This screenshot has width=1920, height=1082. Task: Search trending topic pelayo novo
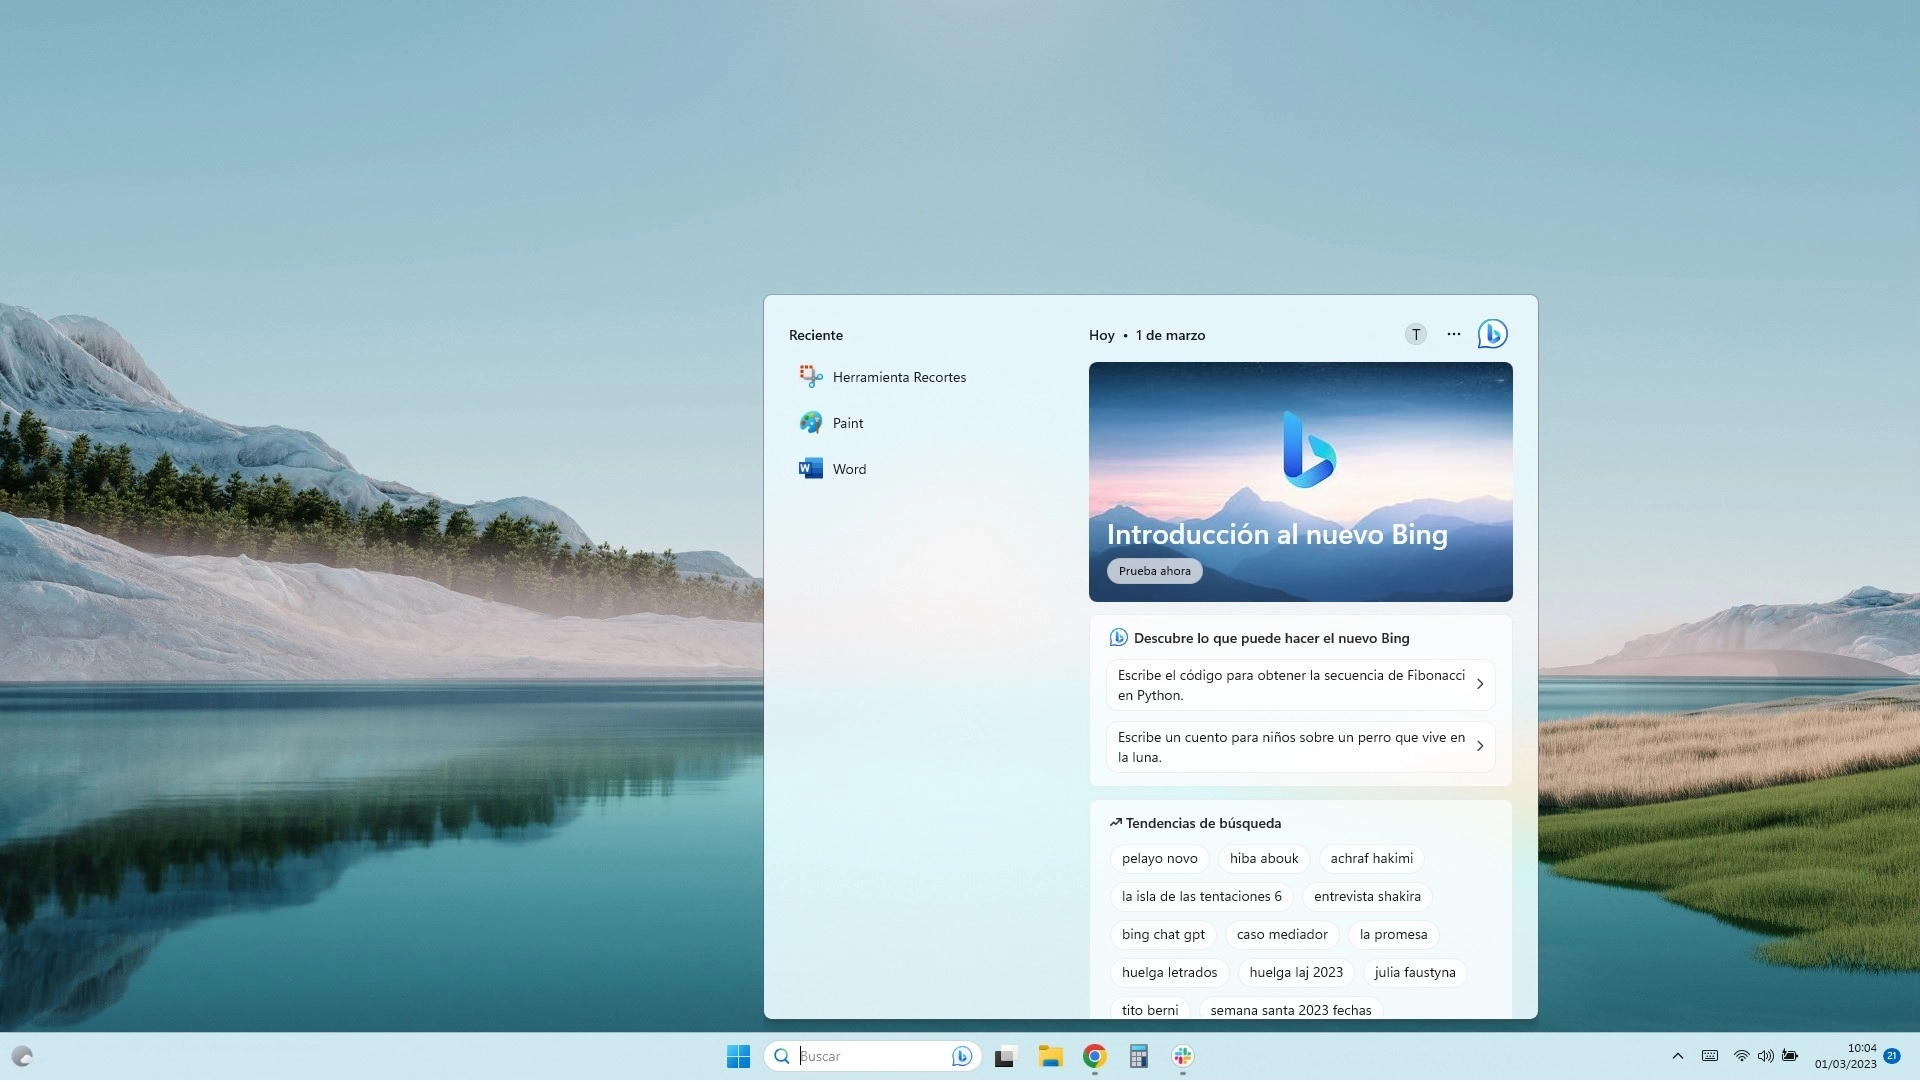(x=1159, y=859)
